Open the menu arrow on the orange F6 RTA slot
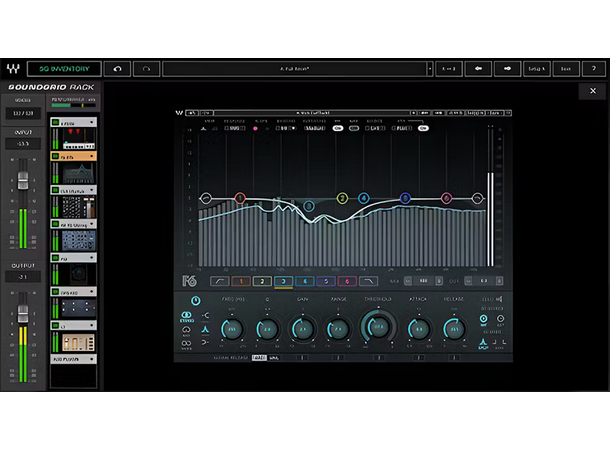The image size is (610, 450). pyautogui.click(x=92, y=157)
